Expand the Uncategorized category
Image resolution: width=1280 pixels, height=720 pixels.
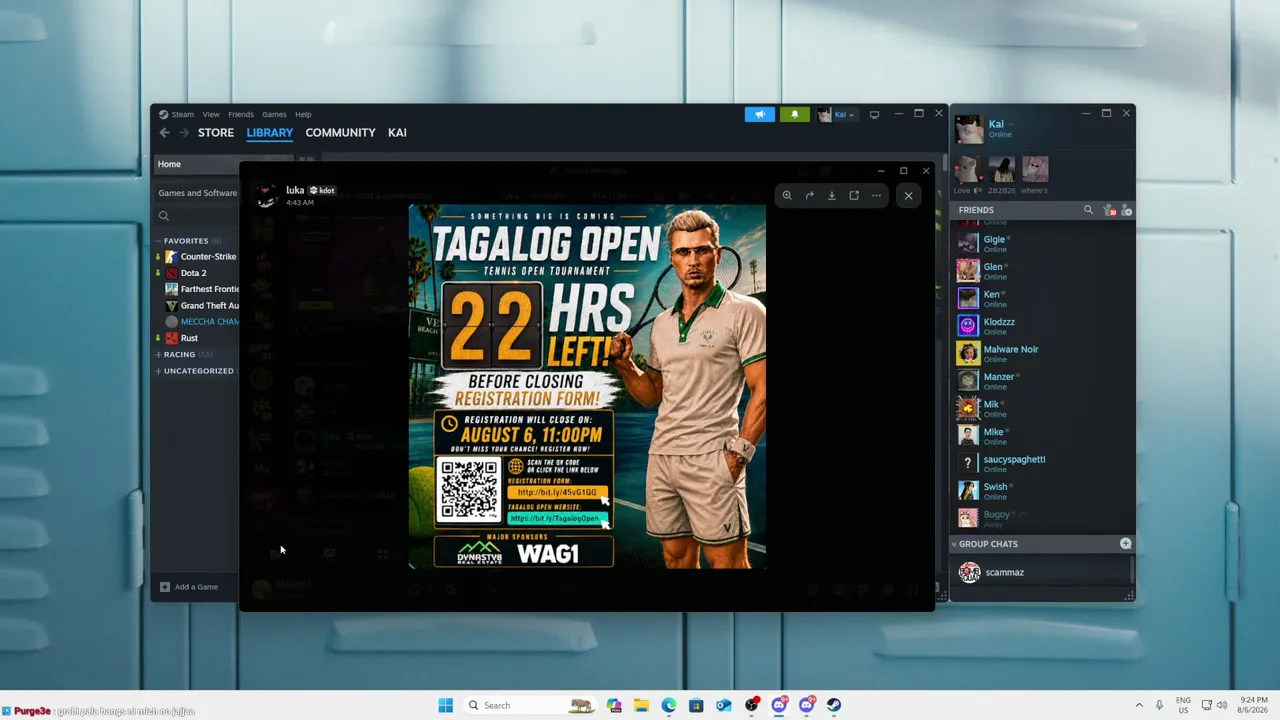tap(158, 371)
